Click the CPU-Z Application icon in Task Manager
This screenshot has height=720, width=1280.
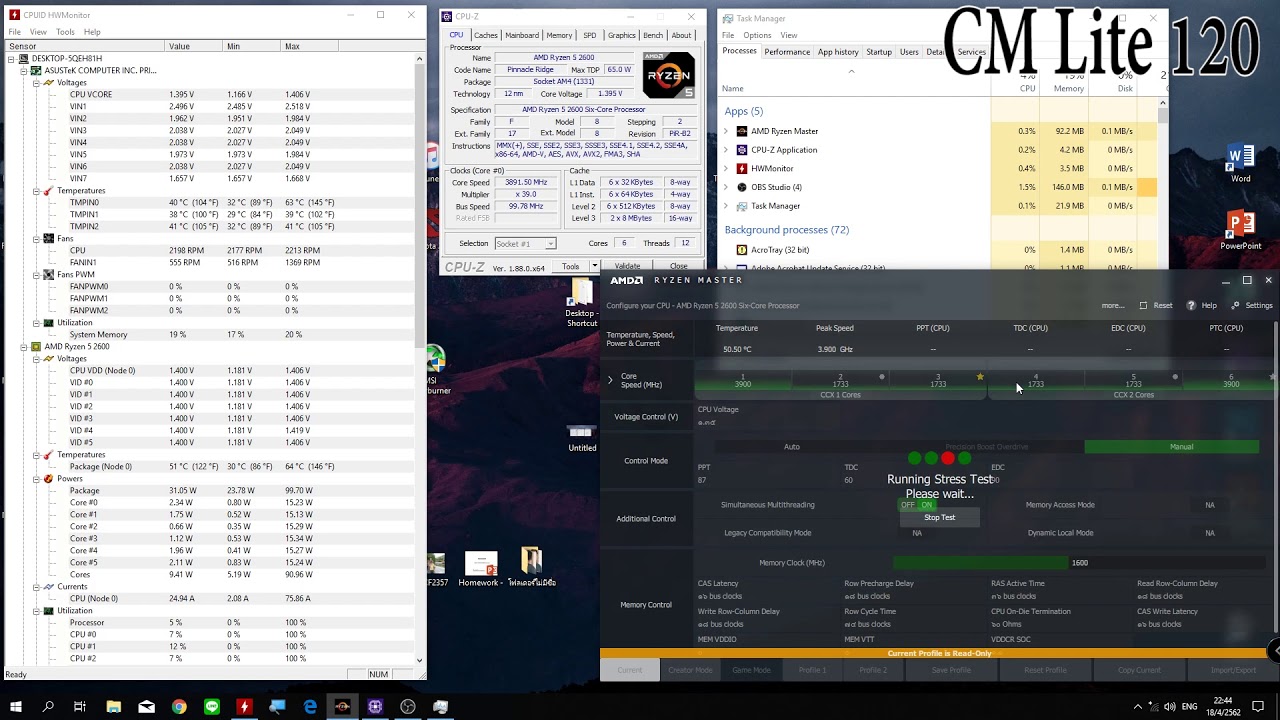(741, 150)
